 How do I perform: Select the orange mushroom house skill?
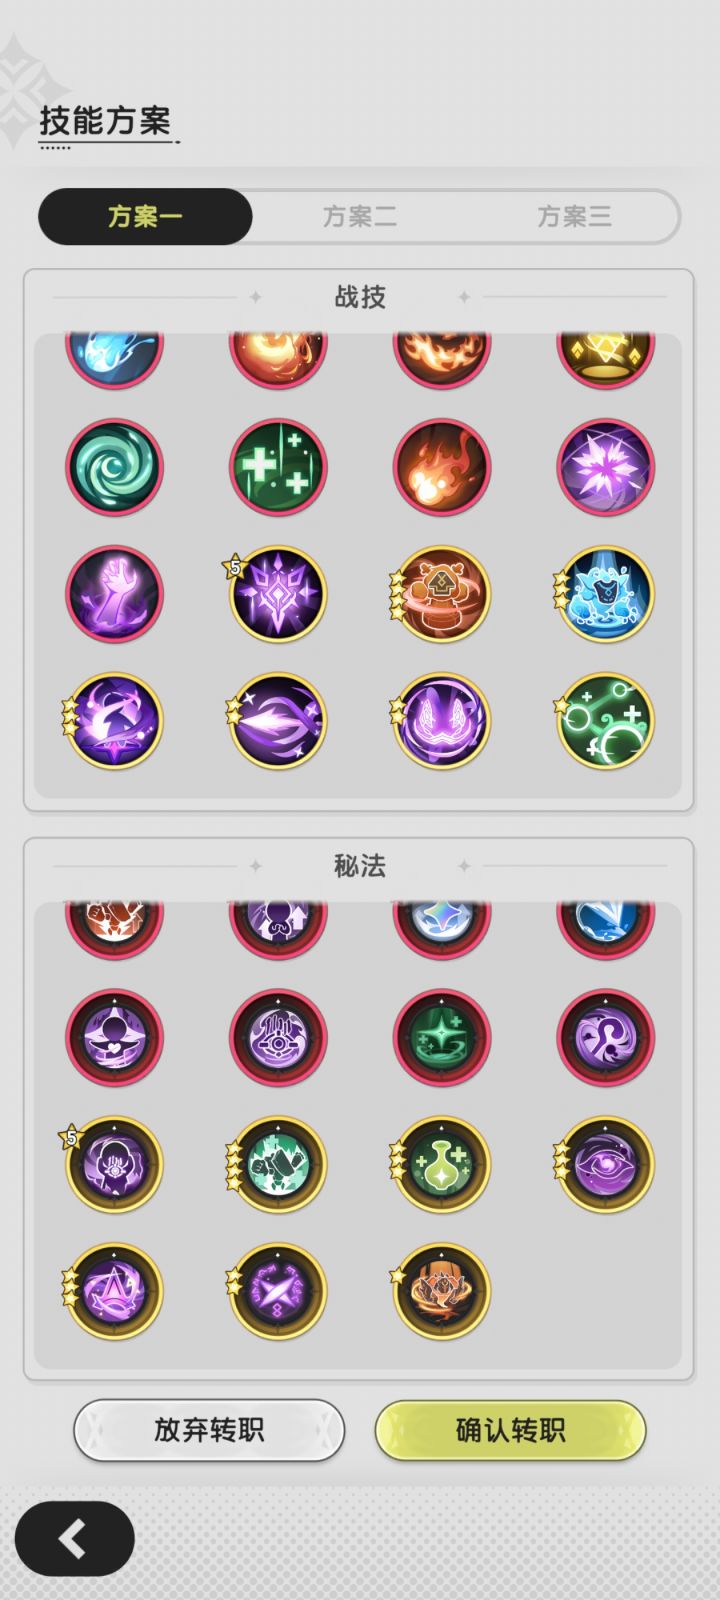442,594
